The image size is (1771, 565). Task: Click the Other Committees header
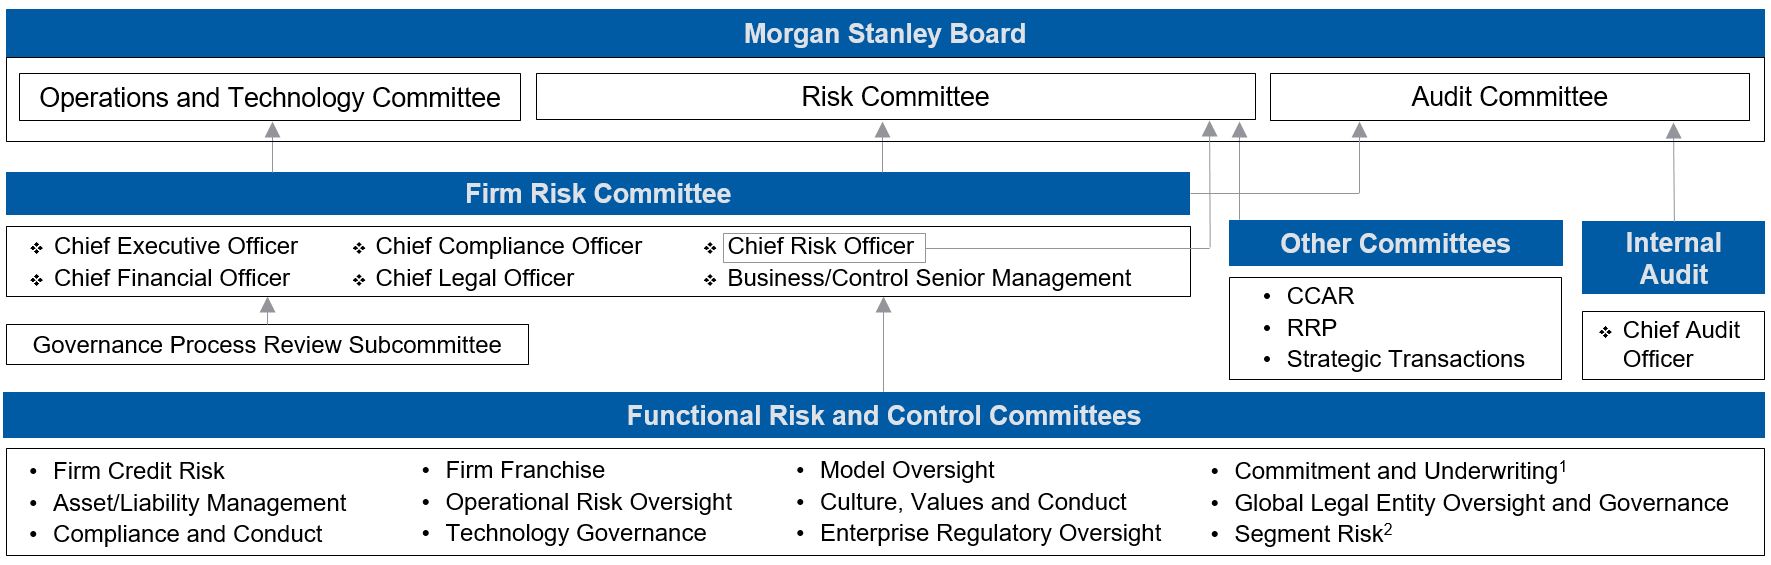[1395, 244]
